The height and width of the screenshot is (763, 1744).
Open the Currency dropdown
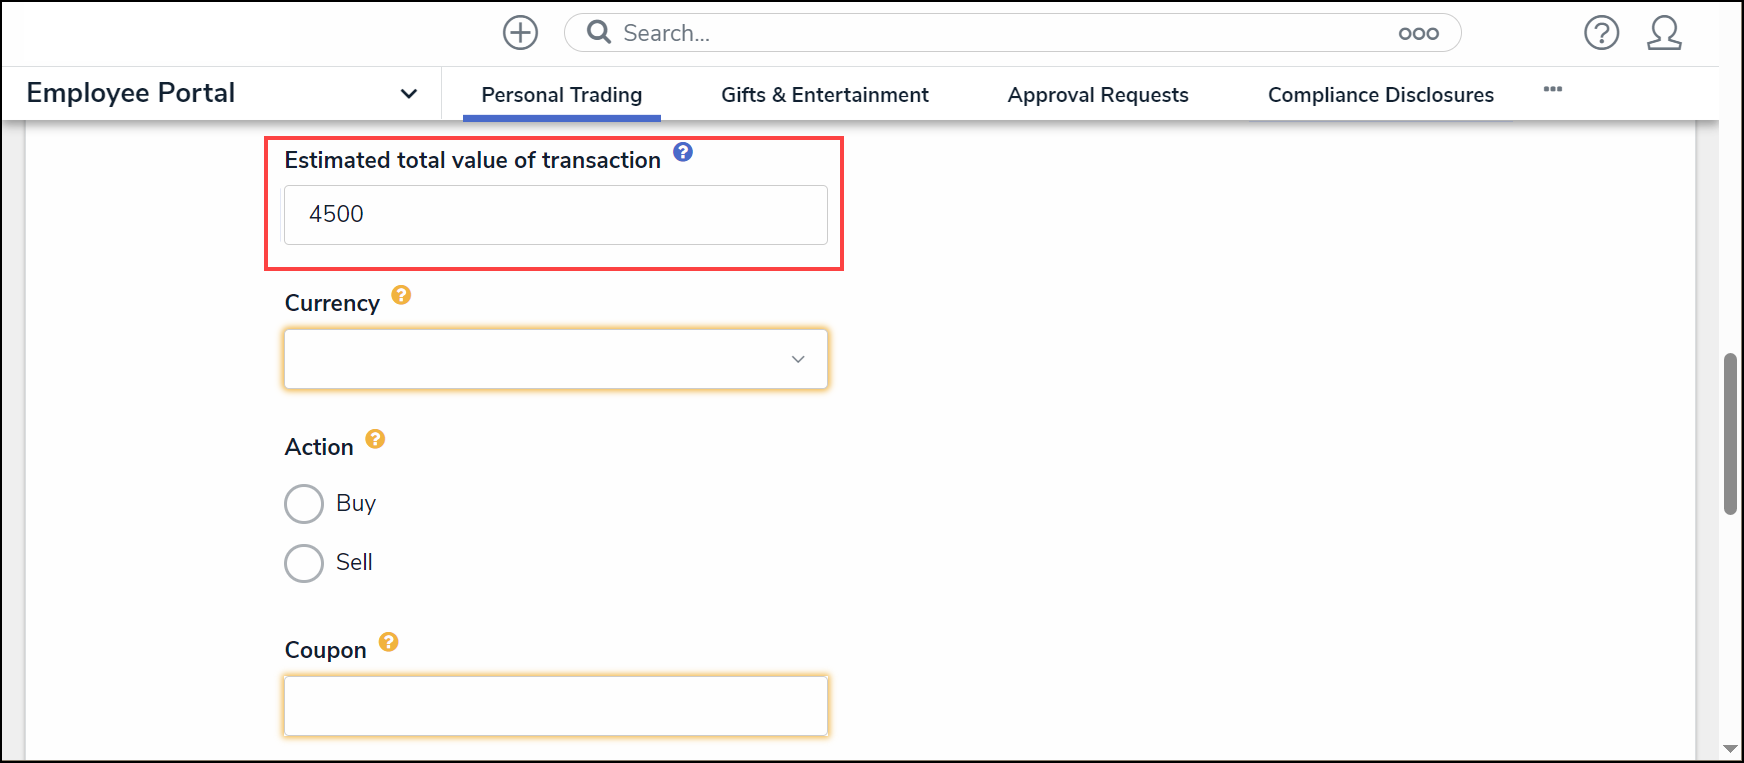click(556, 359)
